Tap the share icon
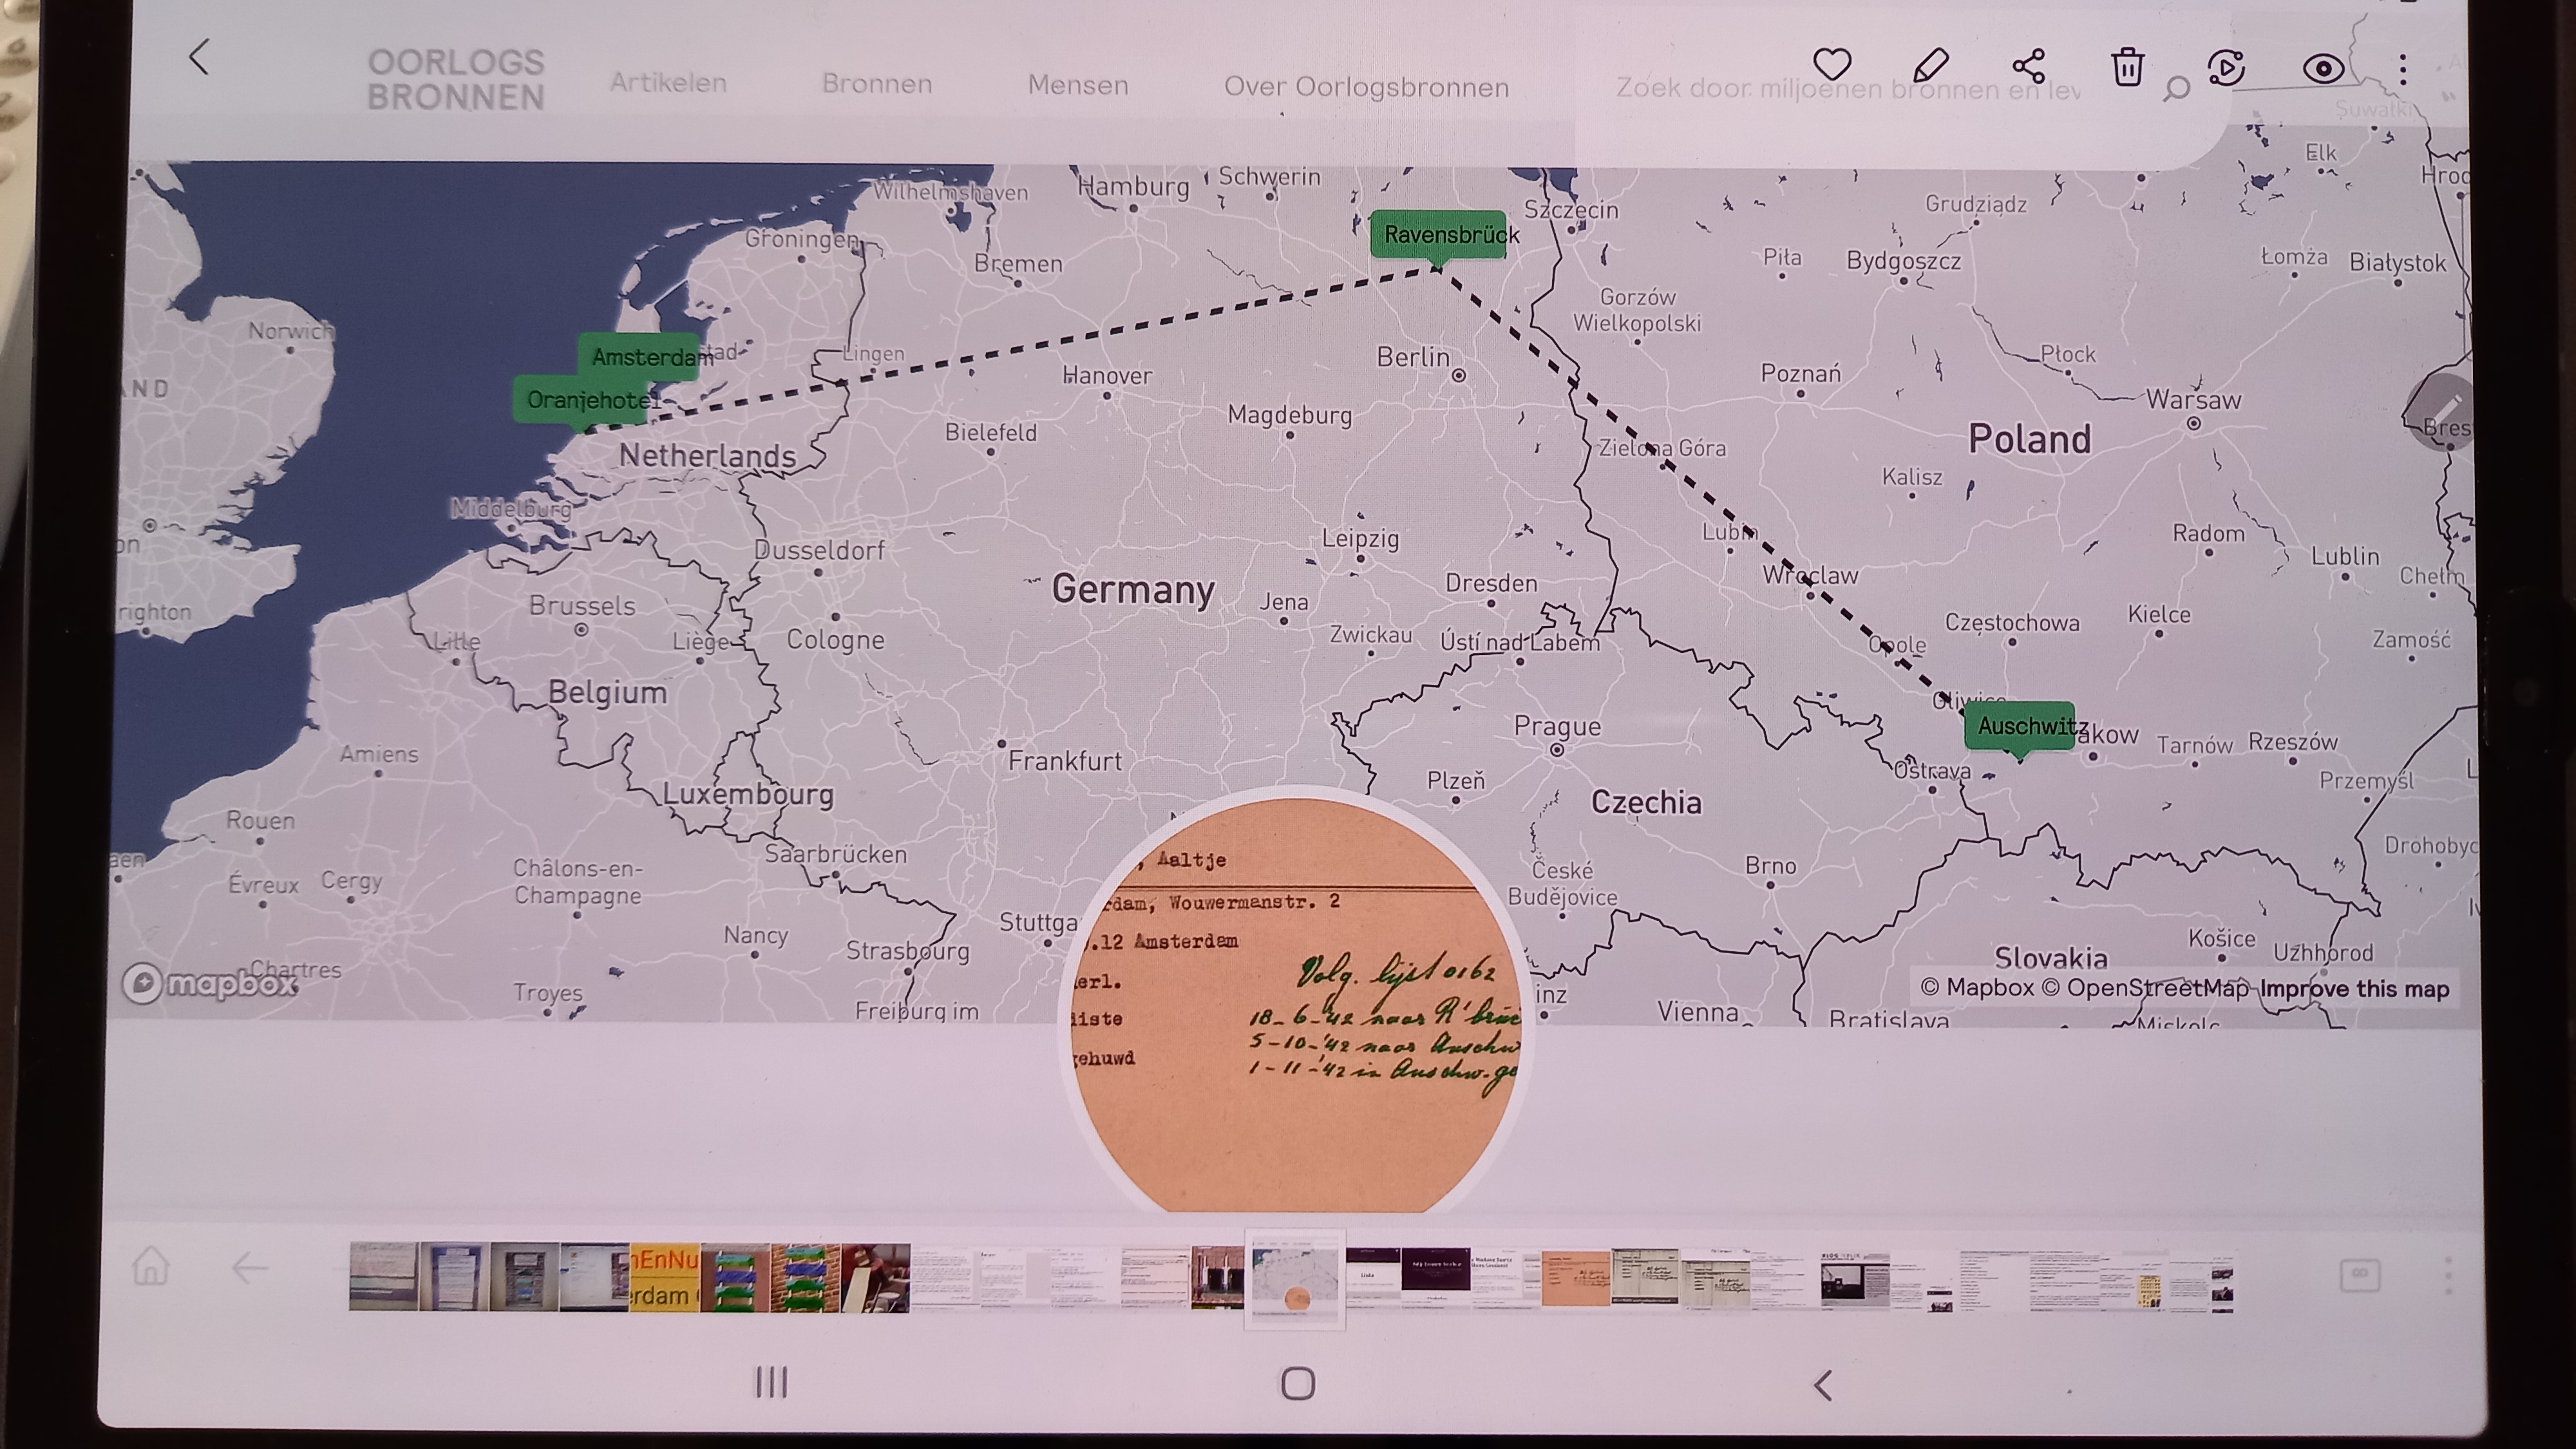2576x1449 pixels. tap(2029, 66)
